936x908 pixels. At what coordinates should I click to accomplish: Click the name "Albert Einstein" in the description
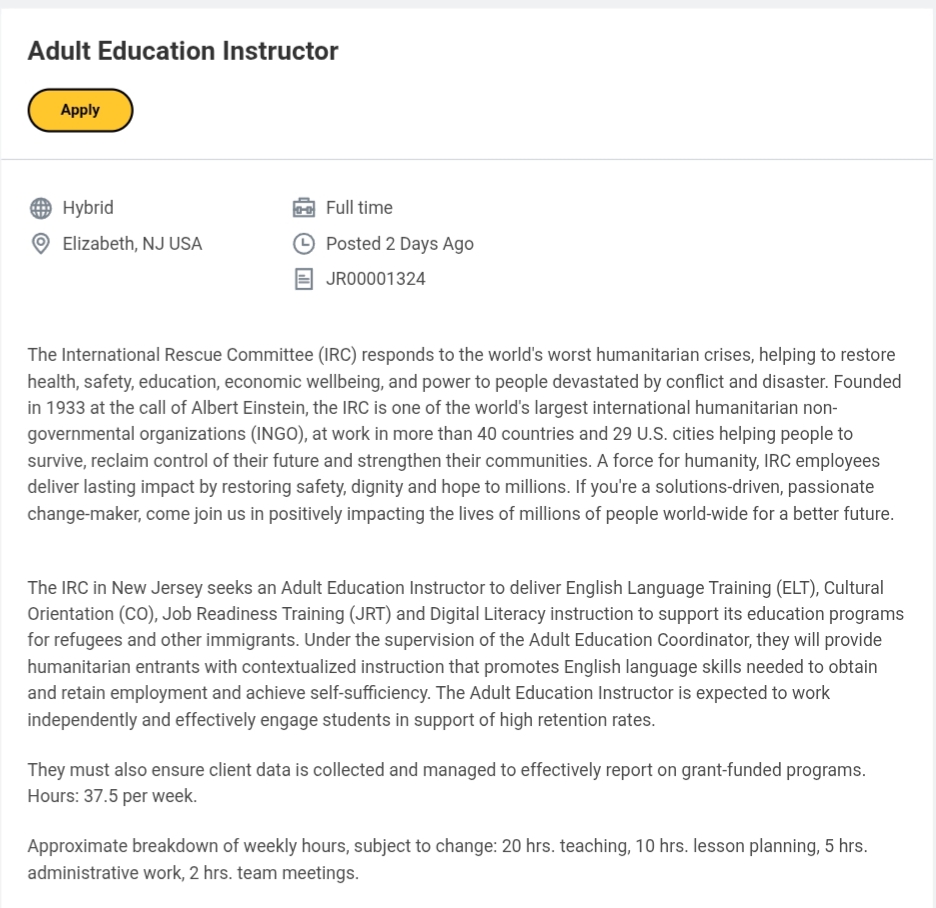tap(247, 408)
